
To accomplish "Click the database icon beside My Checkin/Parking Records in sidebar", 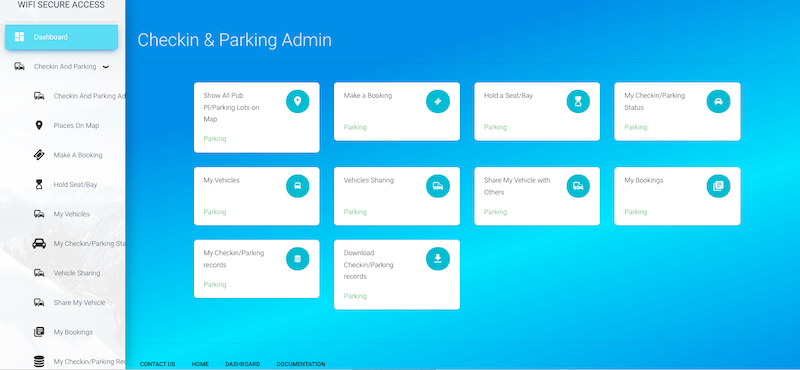I will (39, 361).
